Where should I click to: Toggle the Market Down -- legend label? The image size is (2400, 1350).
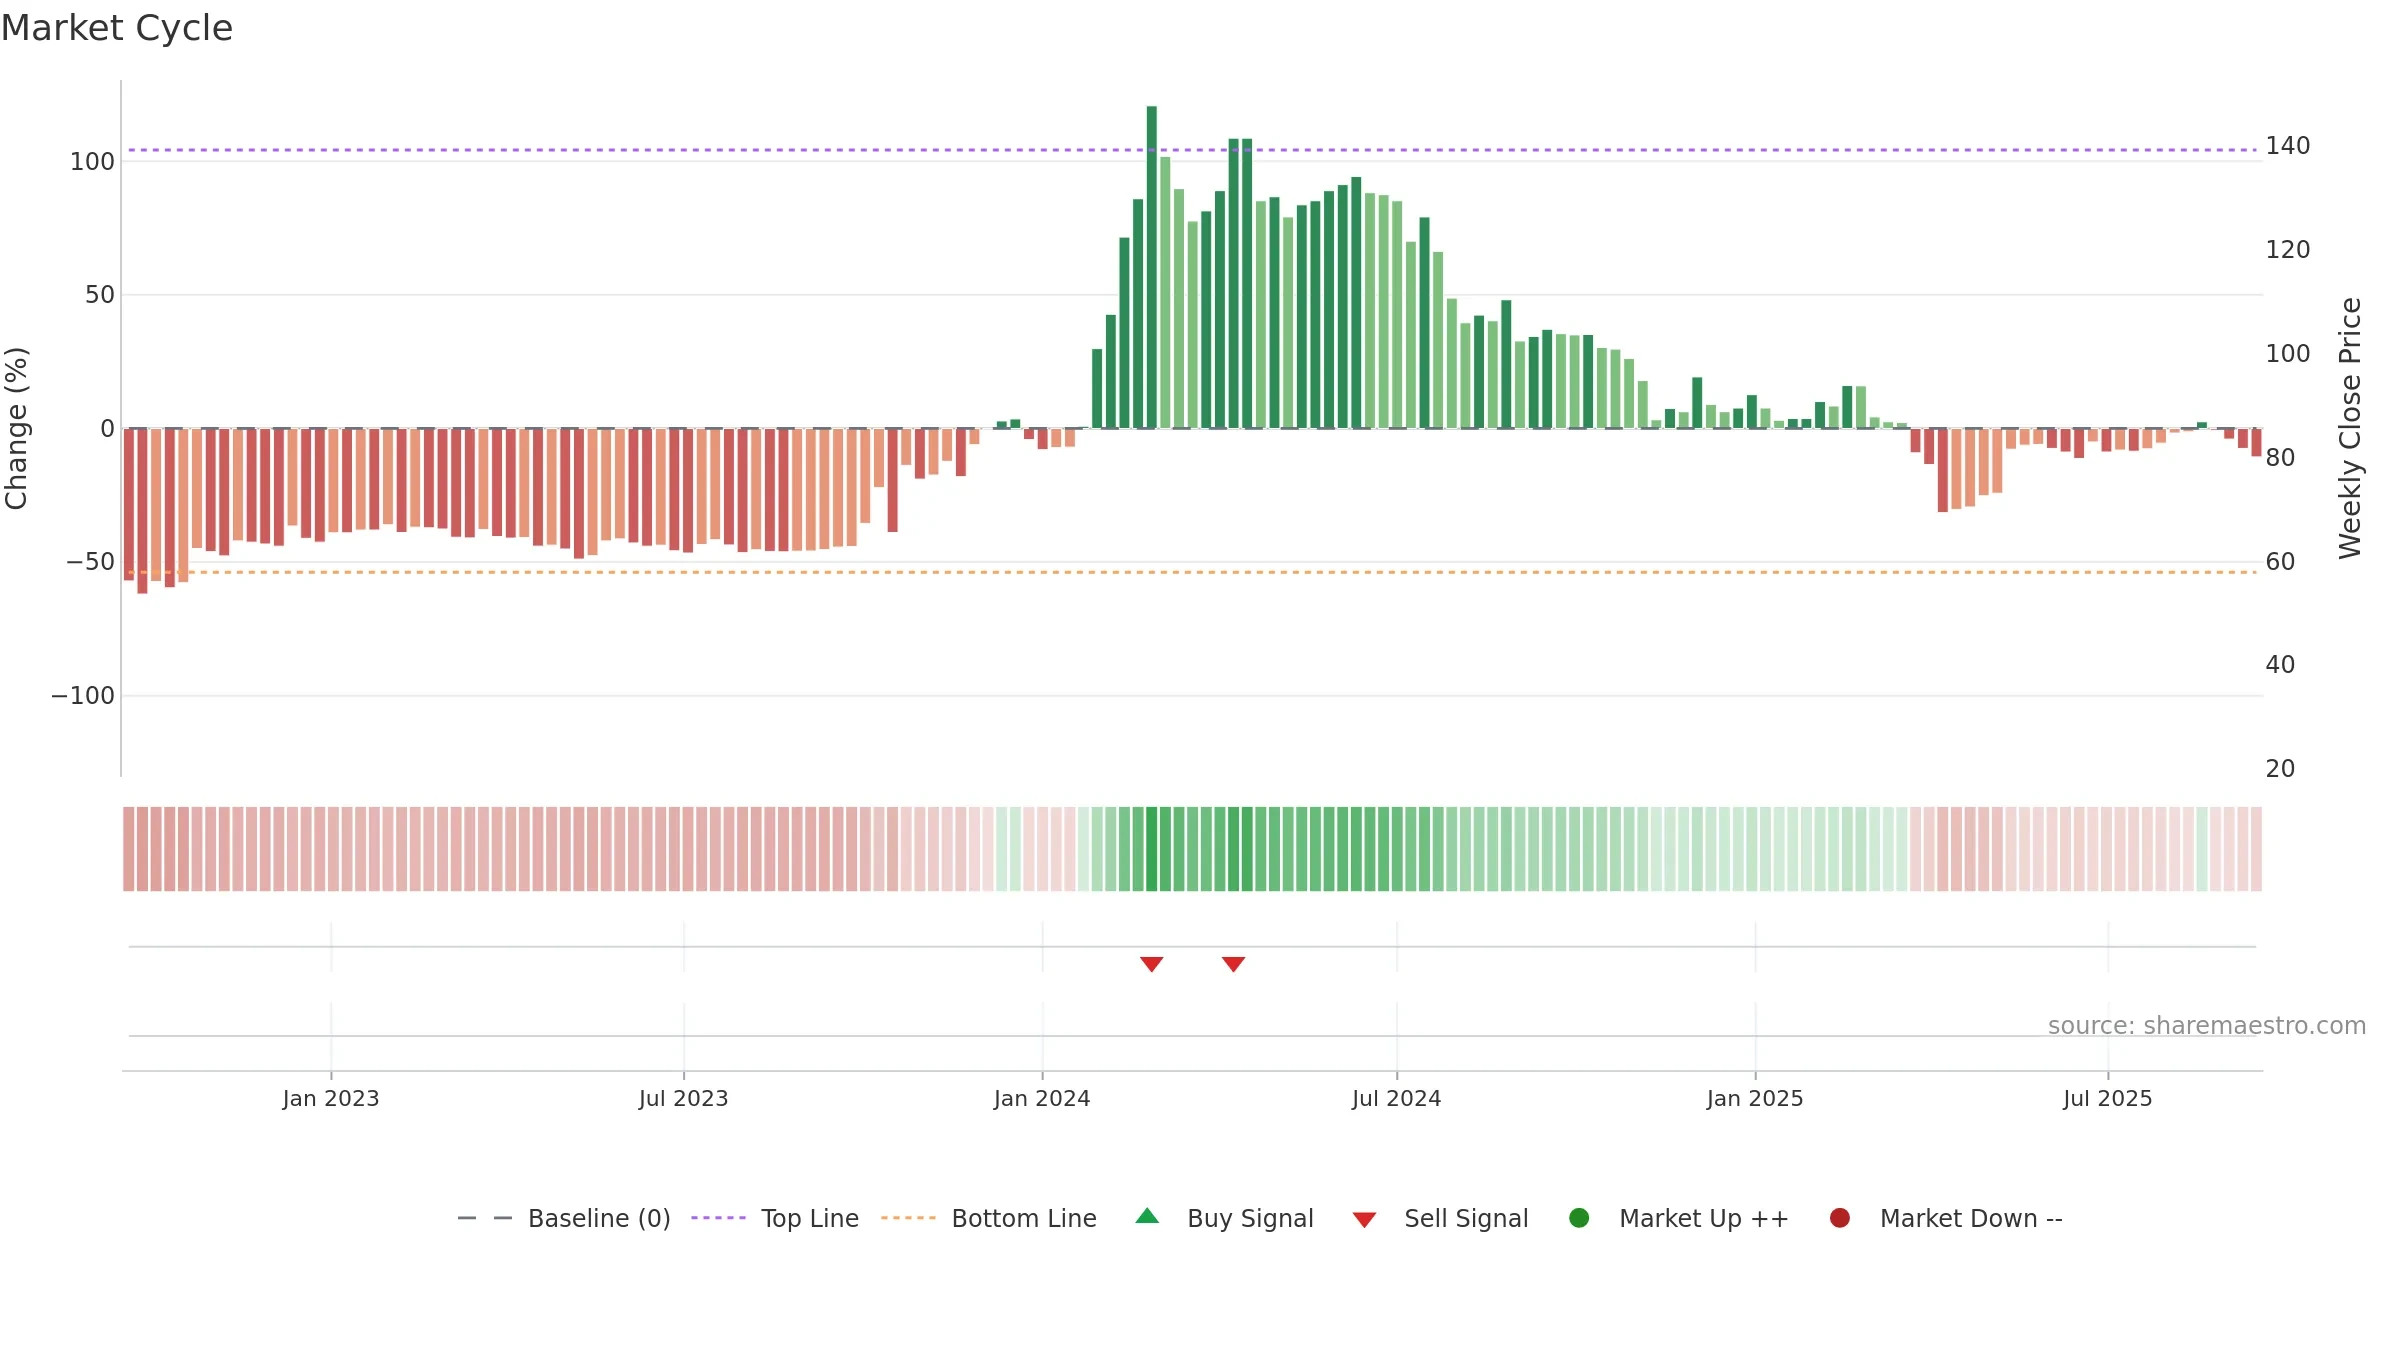coord(1971,1219)
